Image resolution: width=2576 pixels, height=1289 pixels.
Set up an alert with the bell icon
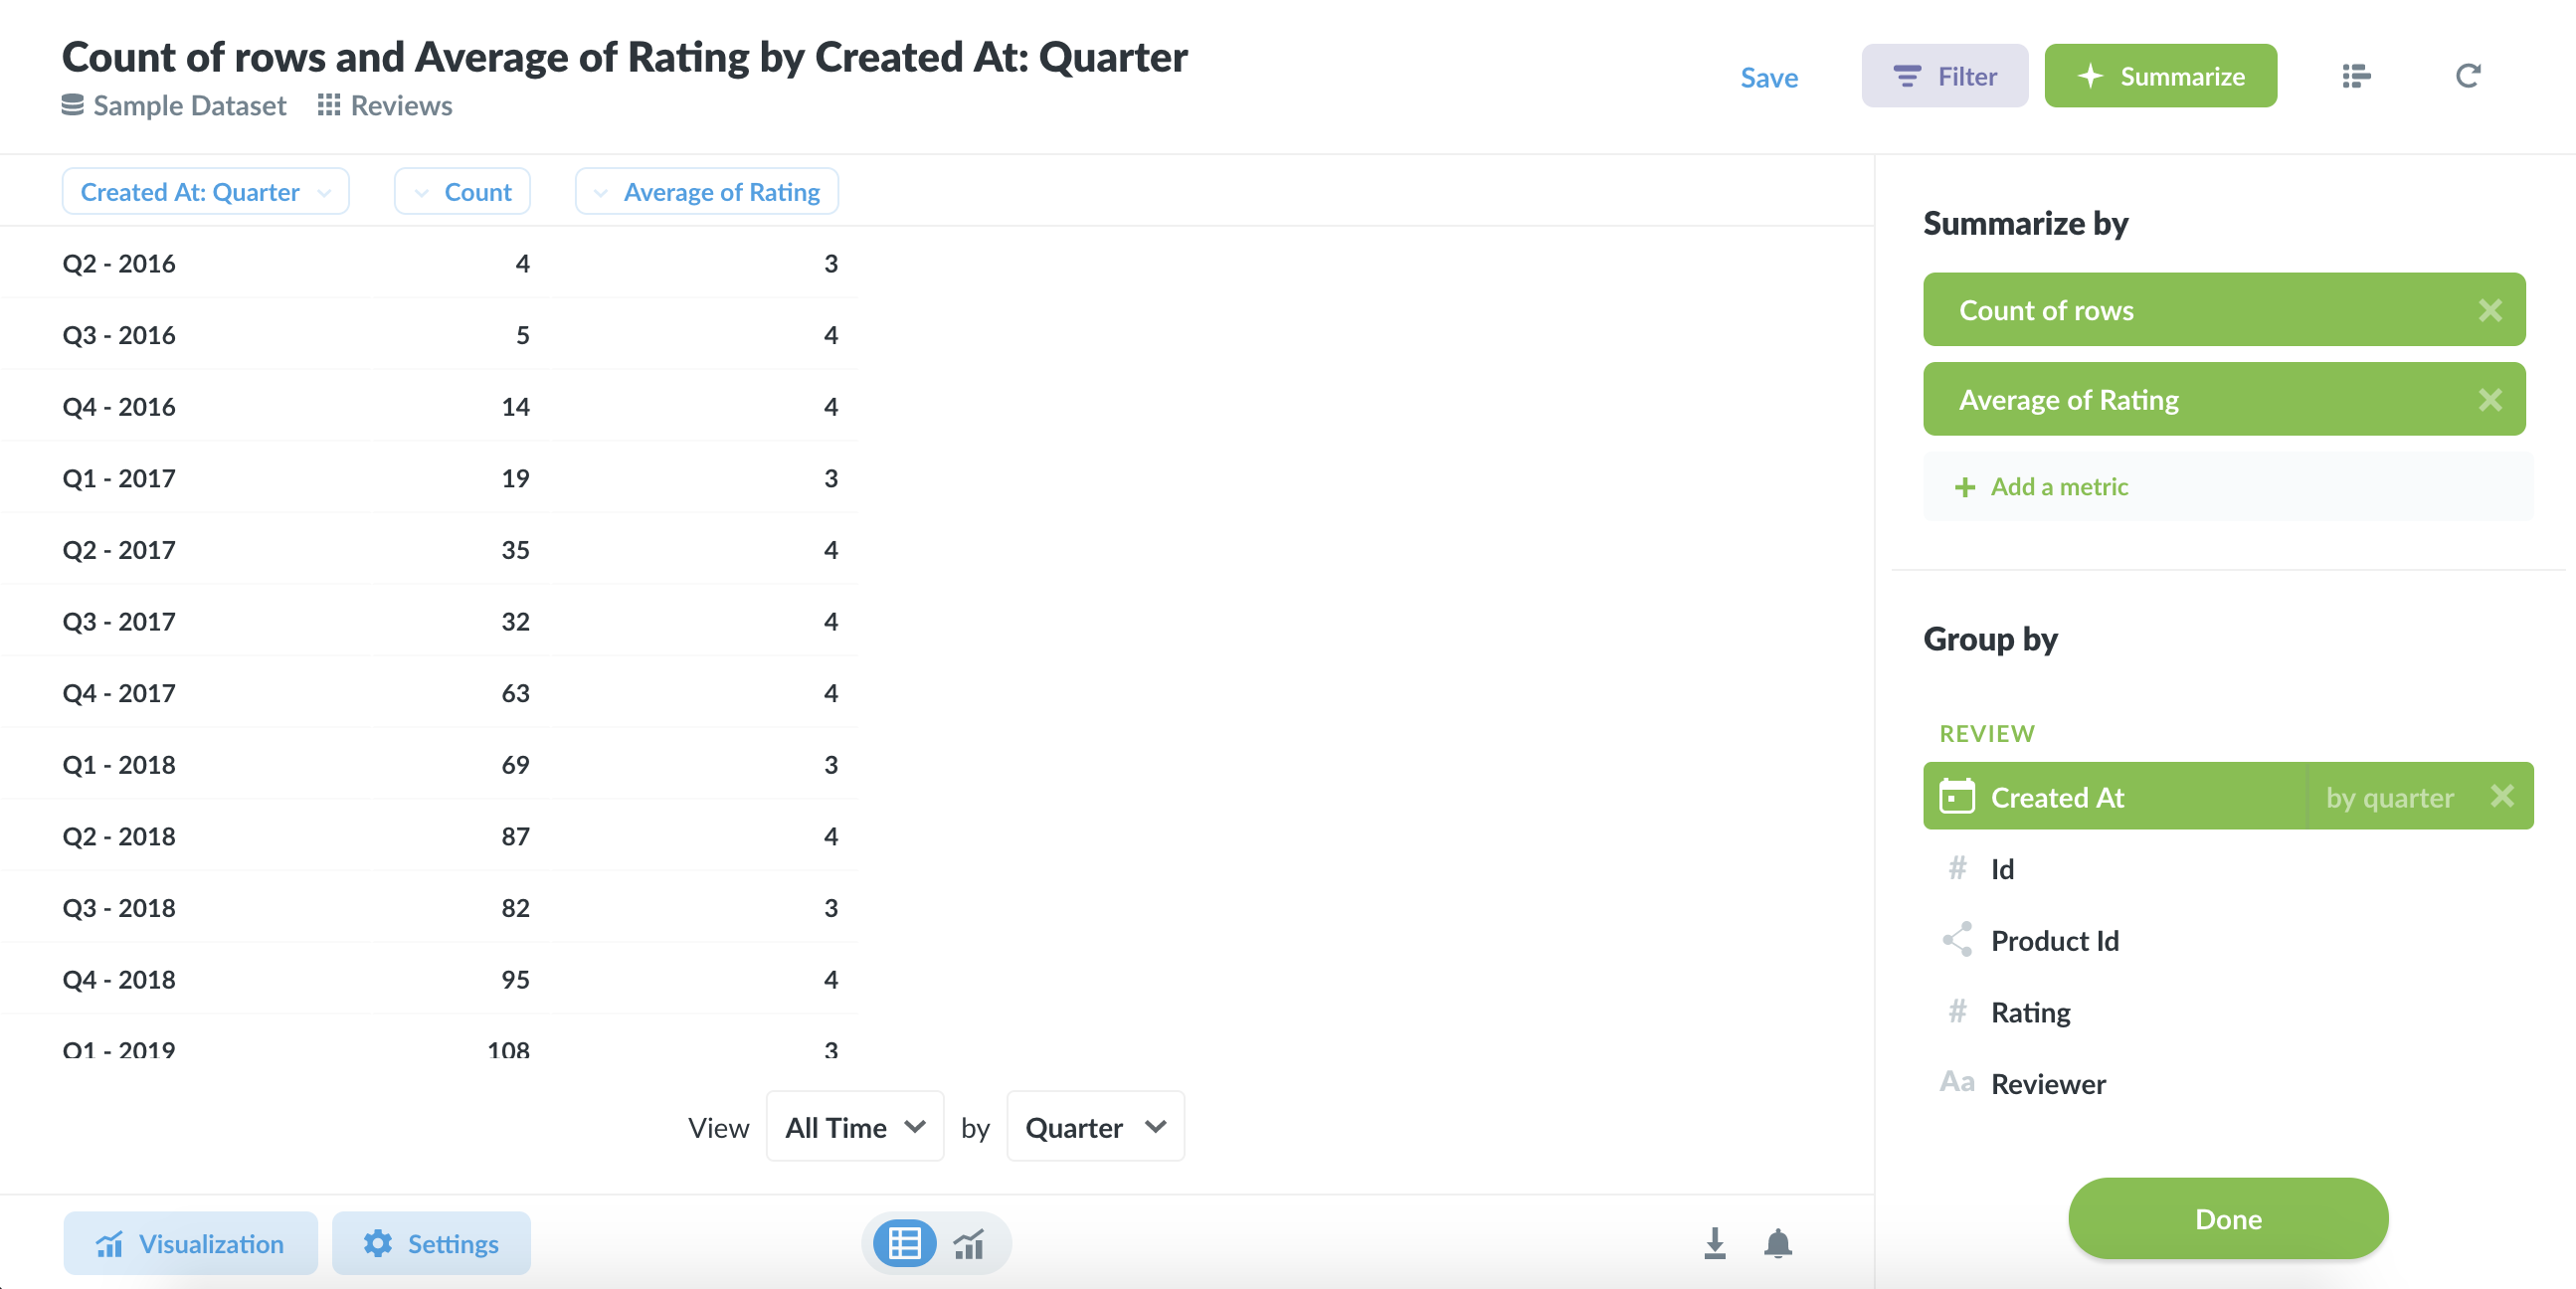pyautogui.click(x=1777, y=1244)
